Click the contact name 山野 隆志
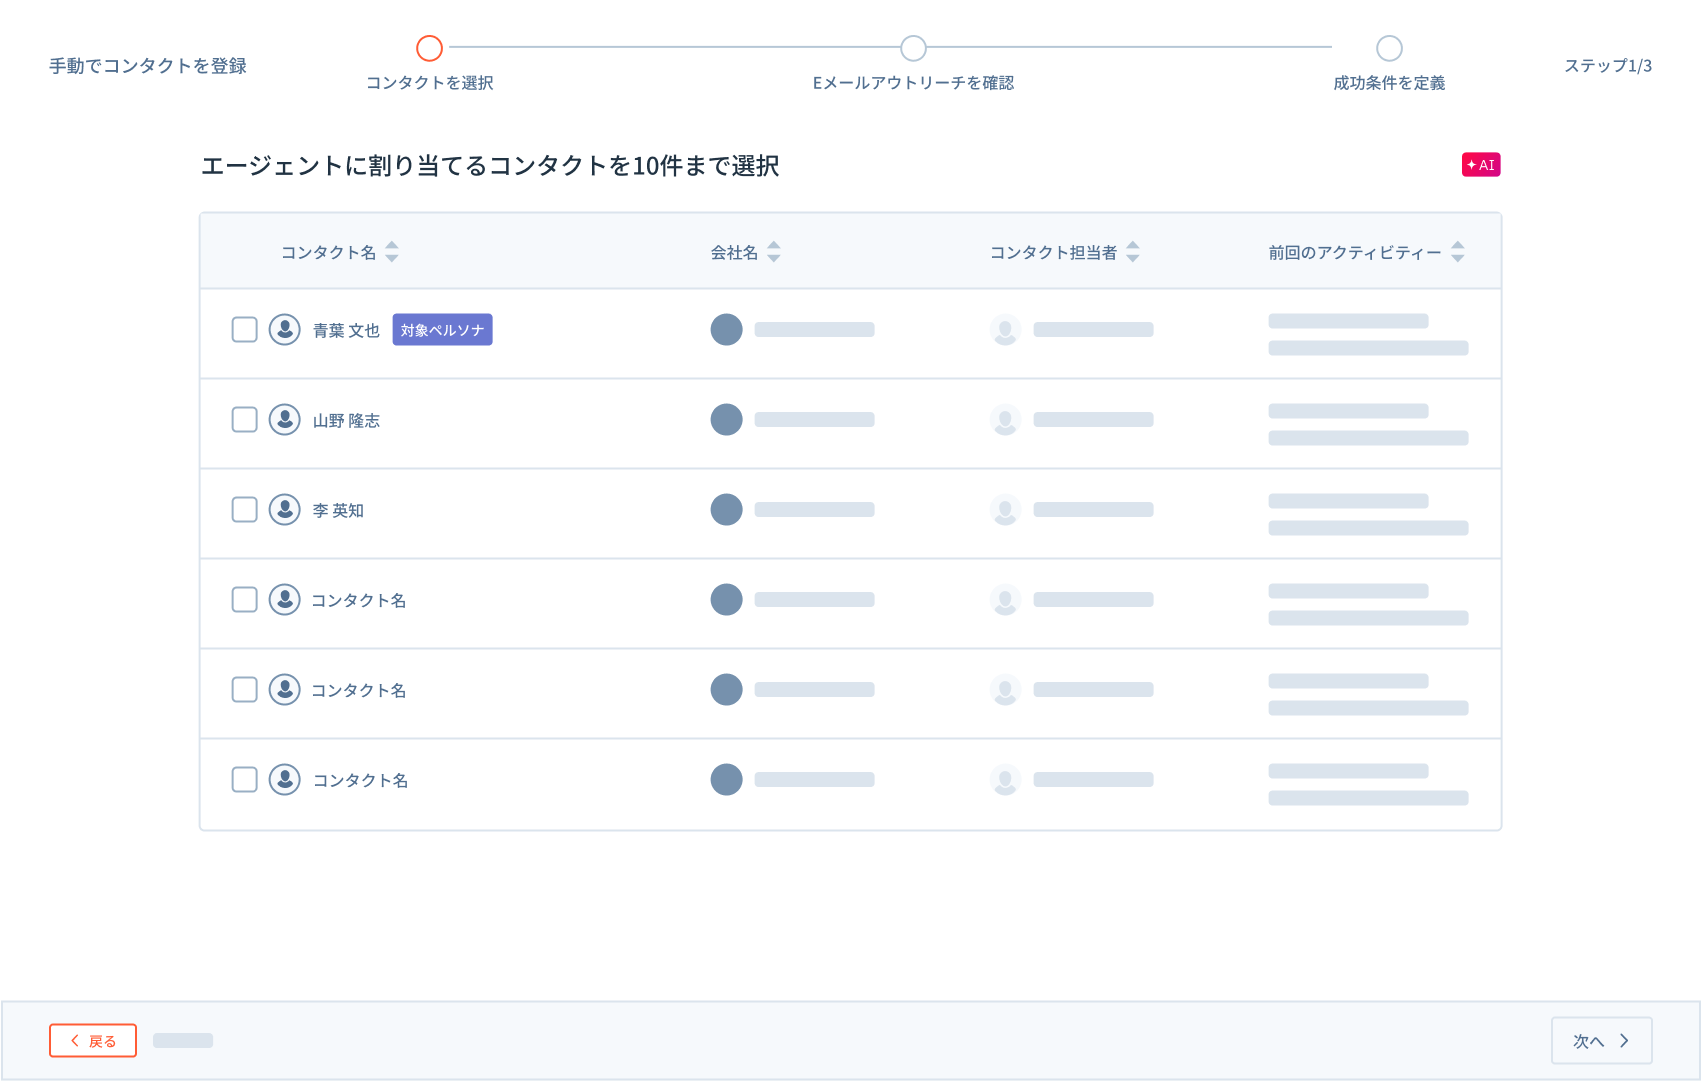The width and height of the screenshot is (1701, 1081). click(x=346, y=421)
